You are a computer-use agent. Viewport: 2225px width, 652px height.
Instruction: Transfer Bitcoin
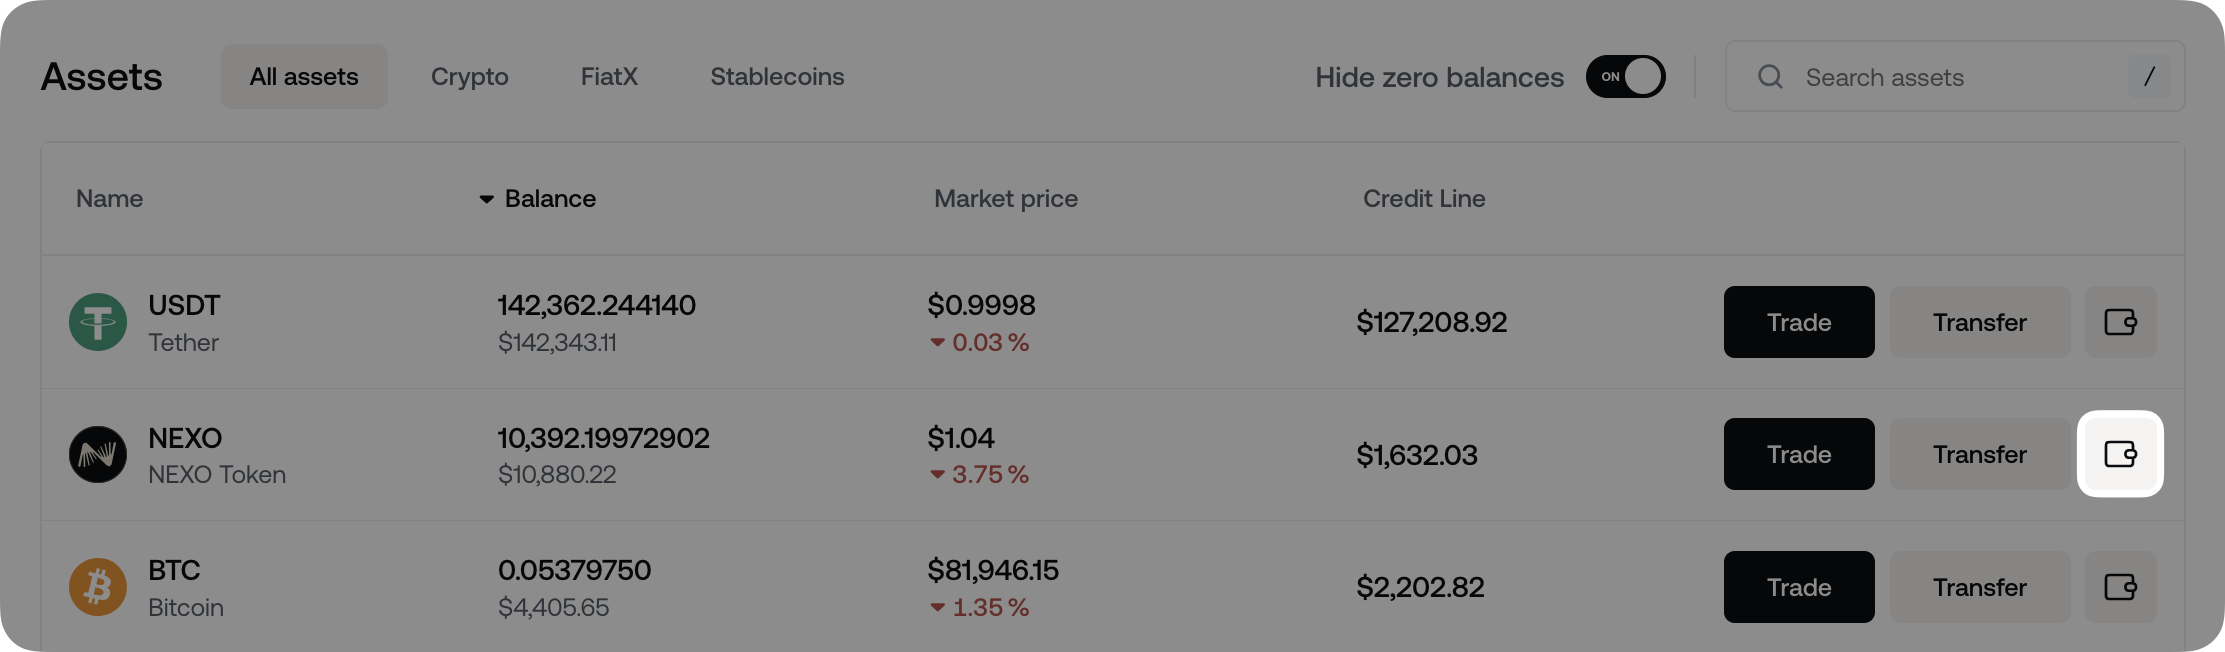coord(1979,587)
